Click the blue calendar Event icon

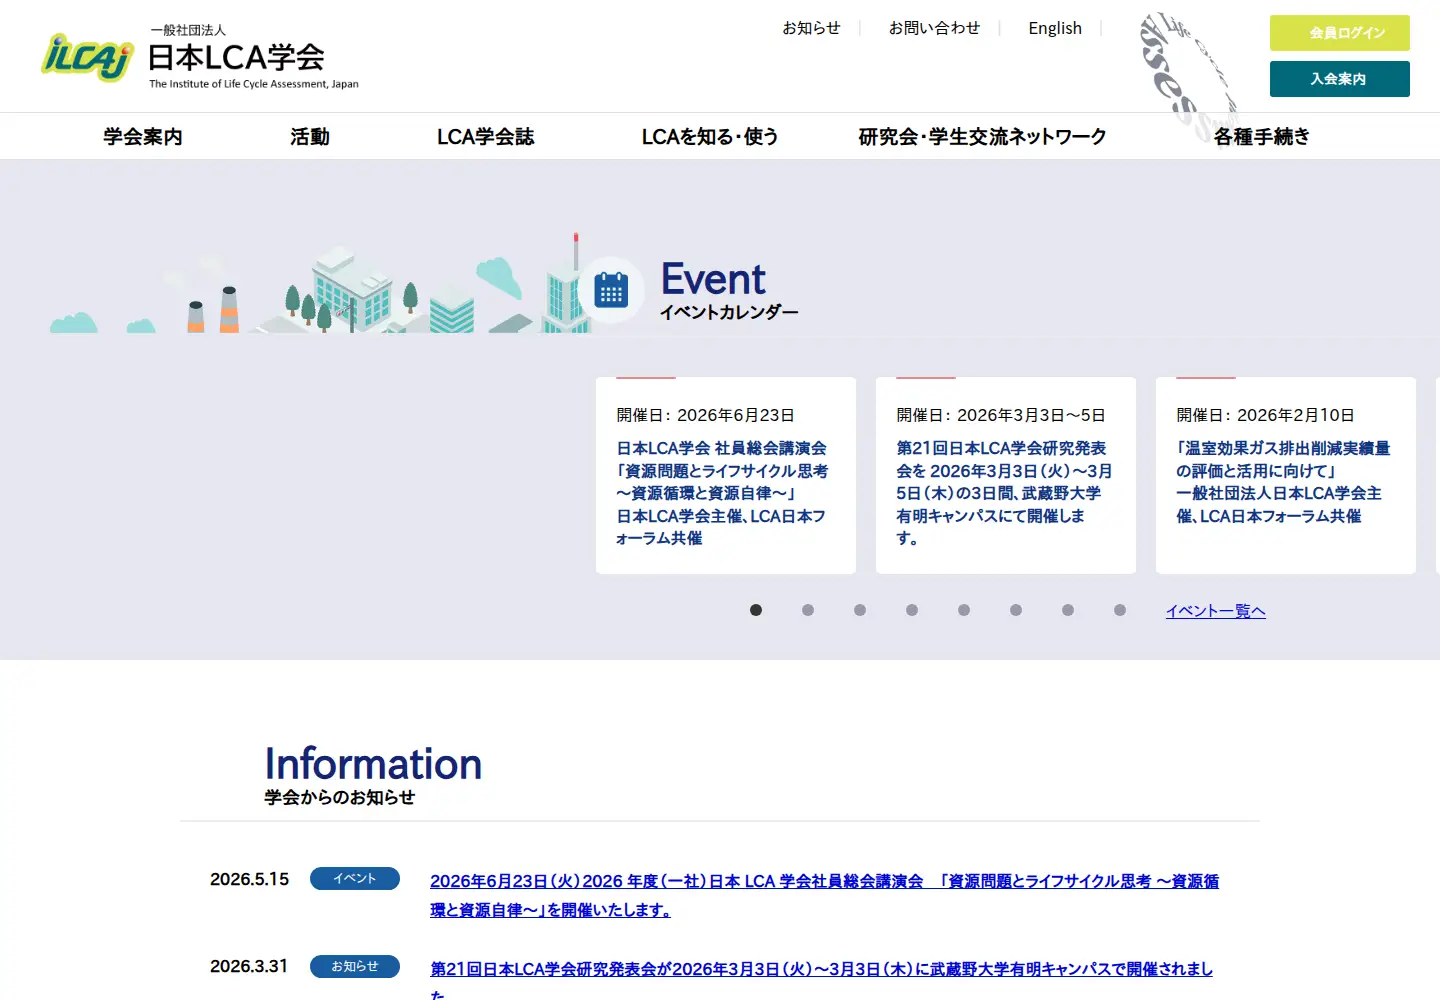pyautogui.click(x=611, y=291)
